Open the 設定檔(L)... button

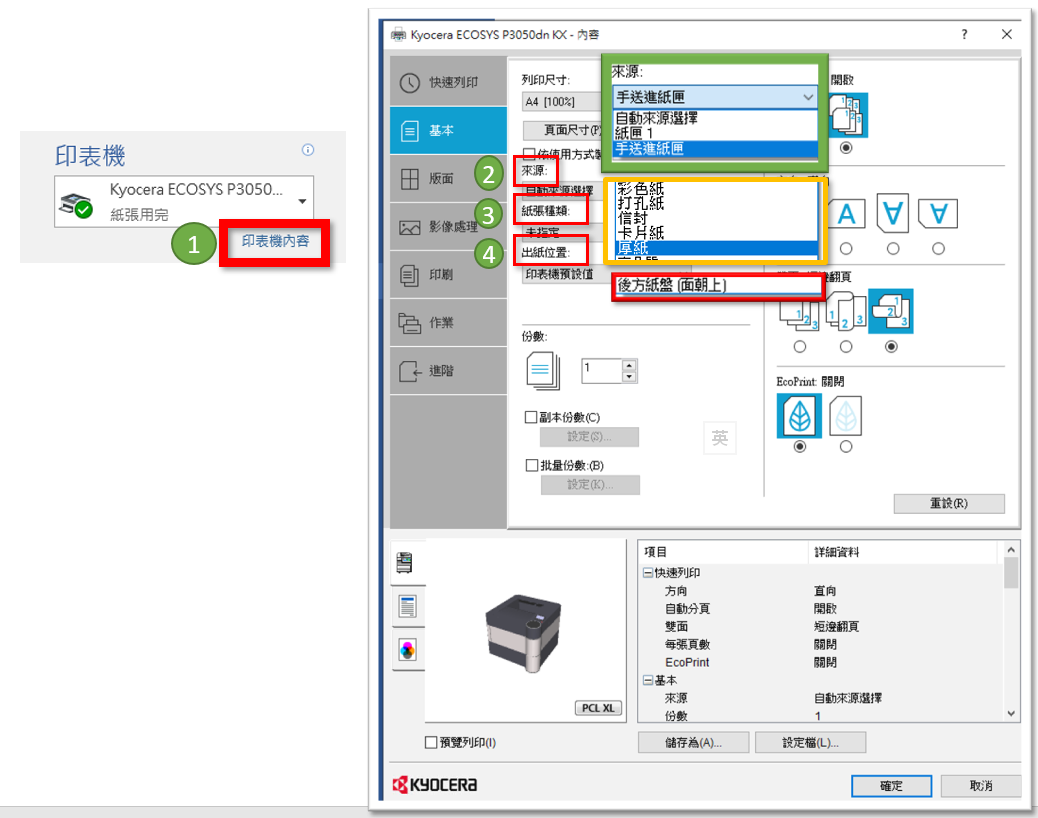point(810,743)
